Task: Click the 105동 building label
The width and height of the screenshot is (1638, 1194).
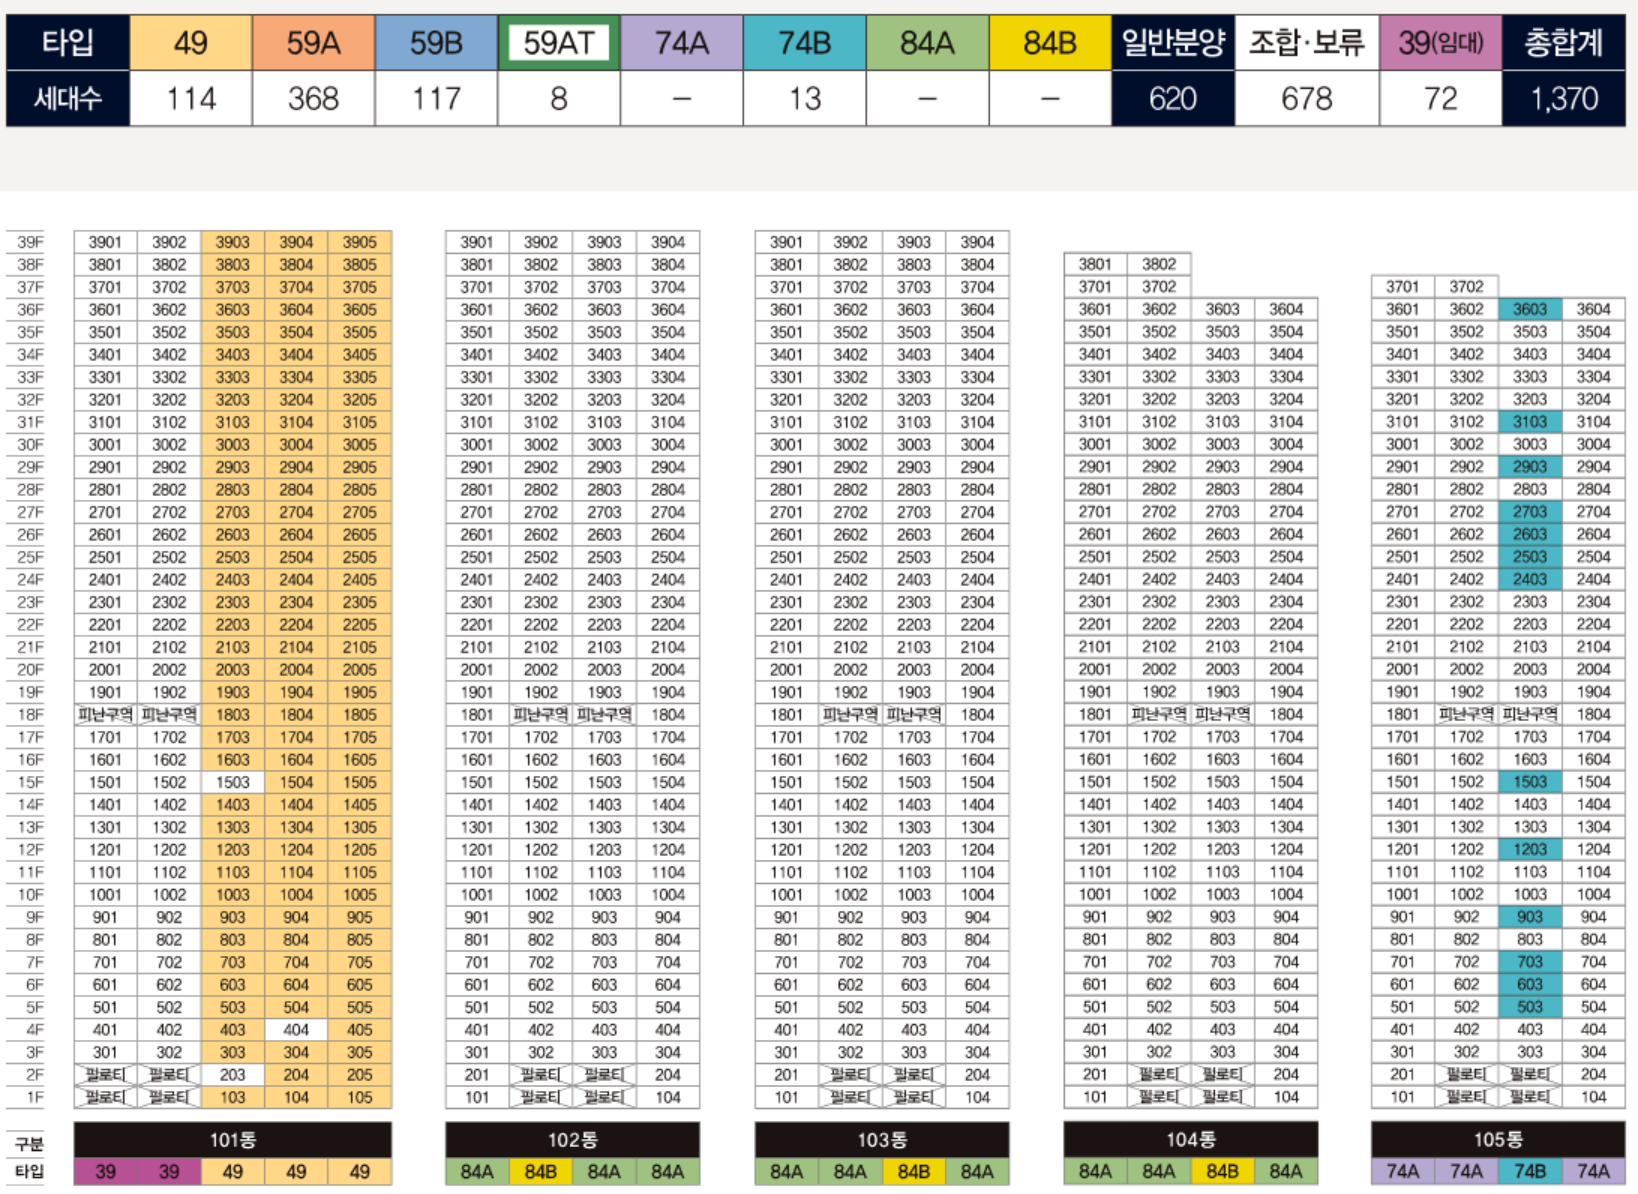Action: tap(1498, 1139)
